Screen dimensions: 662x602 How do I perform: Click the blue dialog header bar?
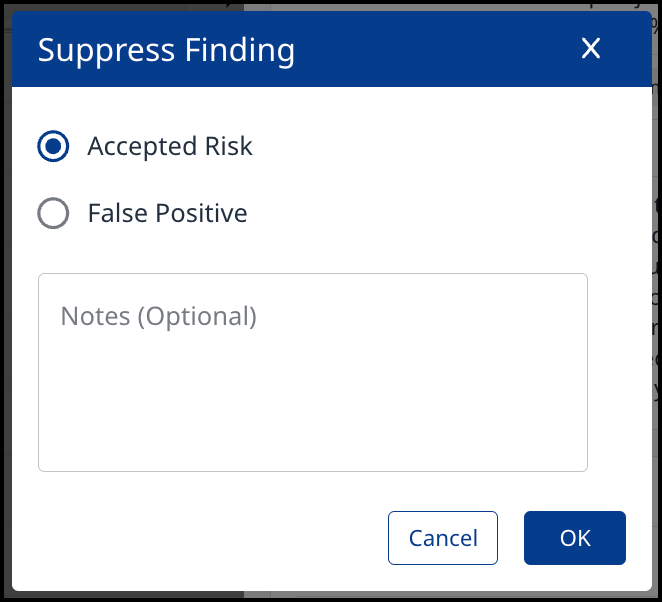420,49
